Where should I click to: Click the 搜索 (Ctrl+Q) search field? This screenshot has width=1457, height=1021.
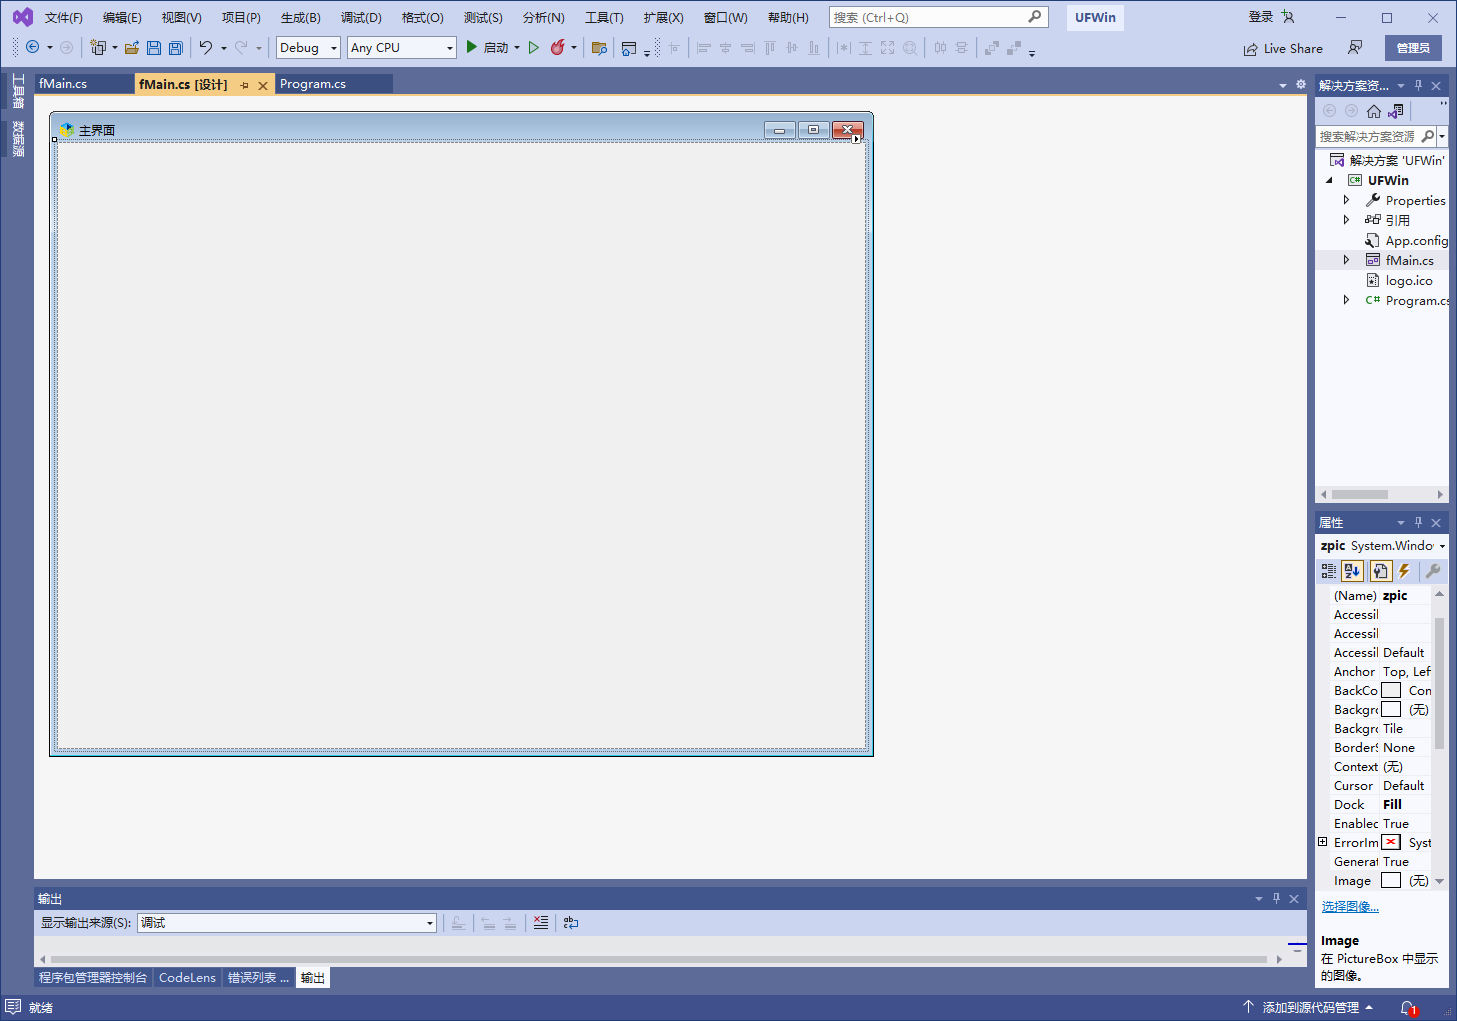pos(938,17)
